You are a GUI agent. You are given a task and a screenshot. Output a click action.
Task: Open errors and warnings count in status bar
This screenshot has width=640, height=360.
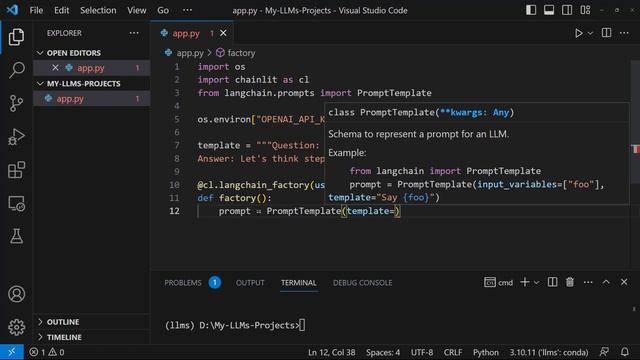[x=47, y=352]
